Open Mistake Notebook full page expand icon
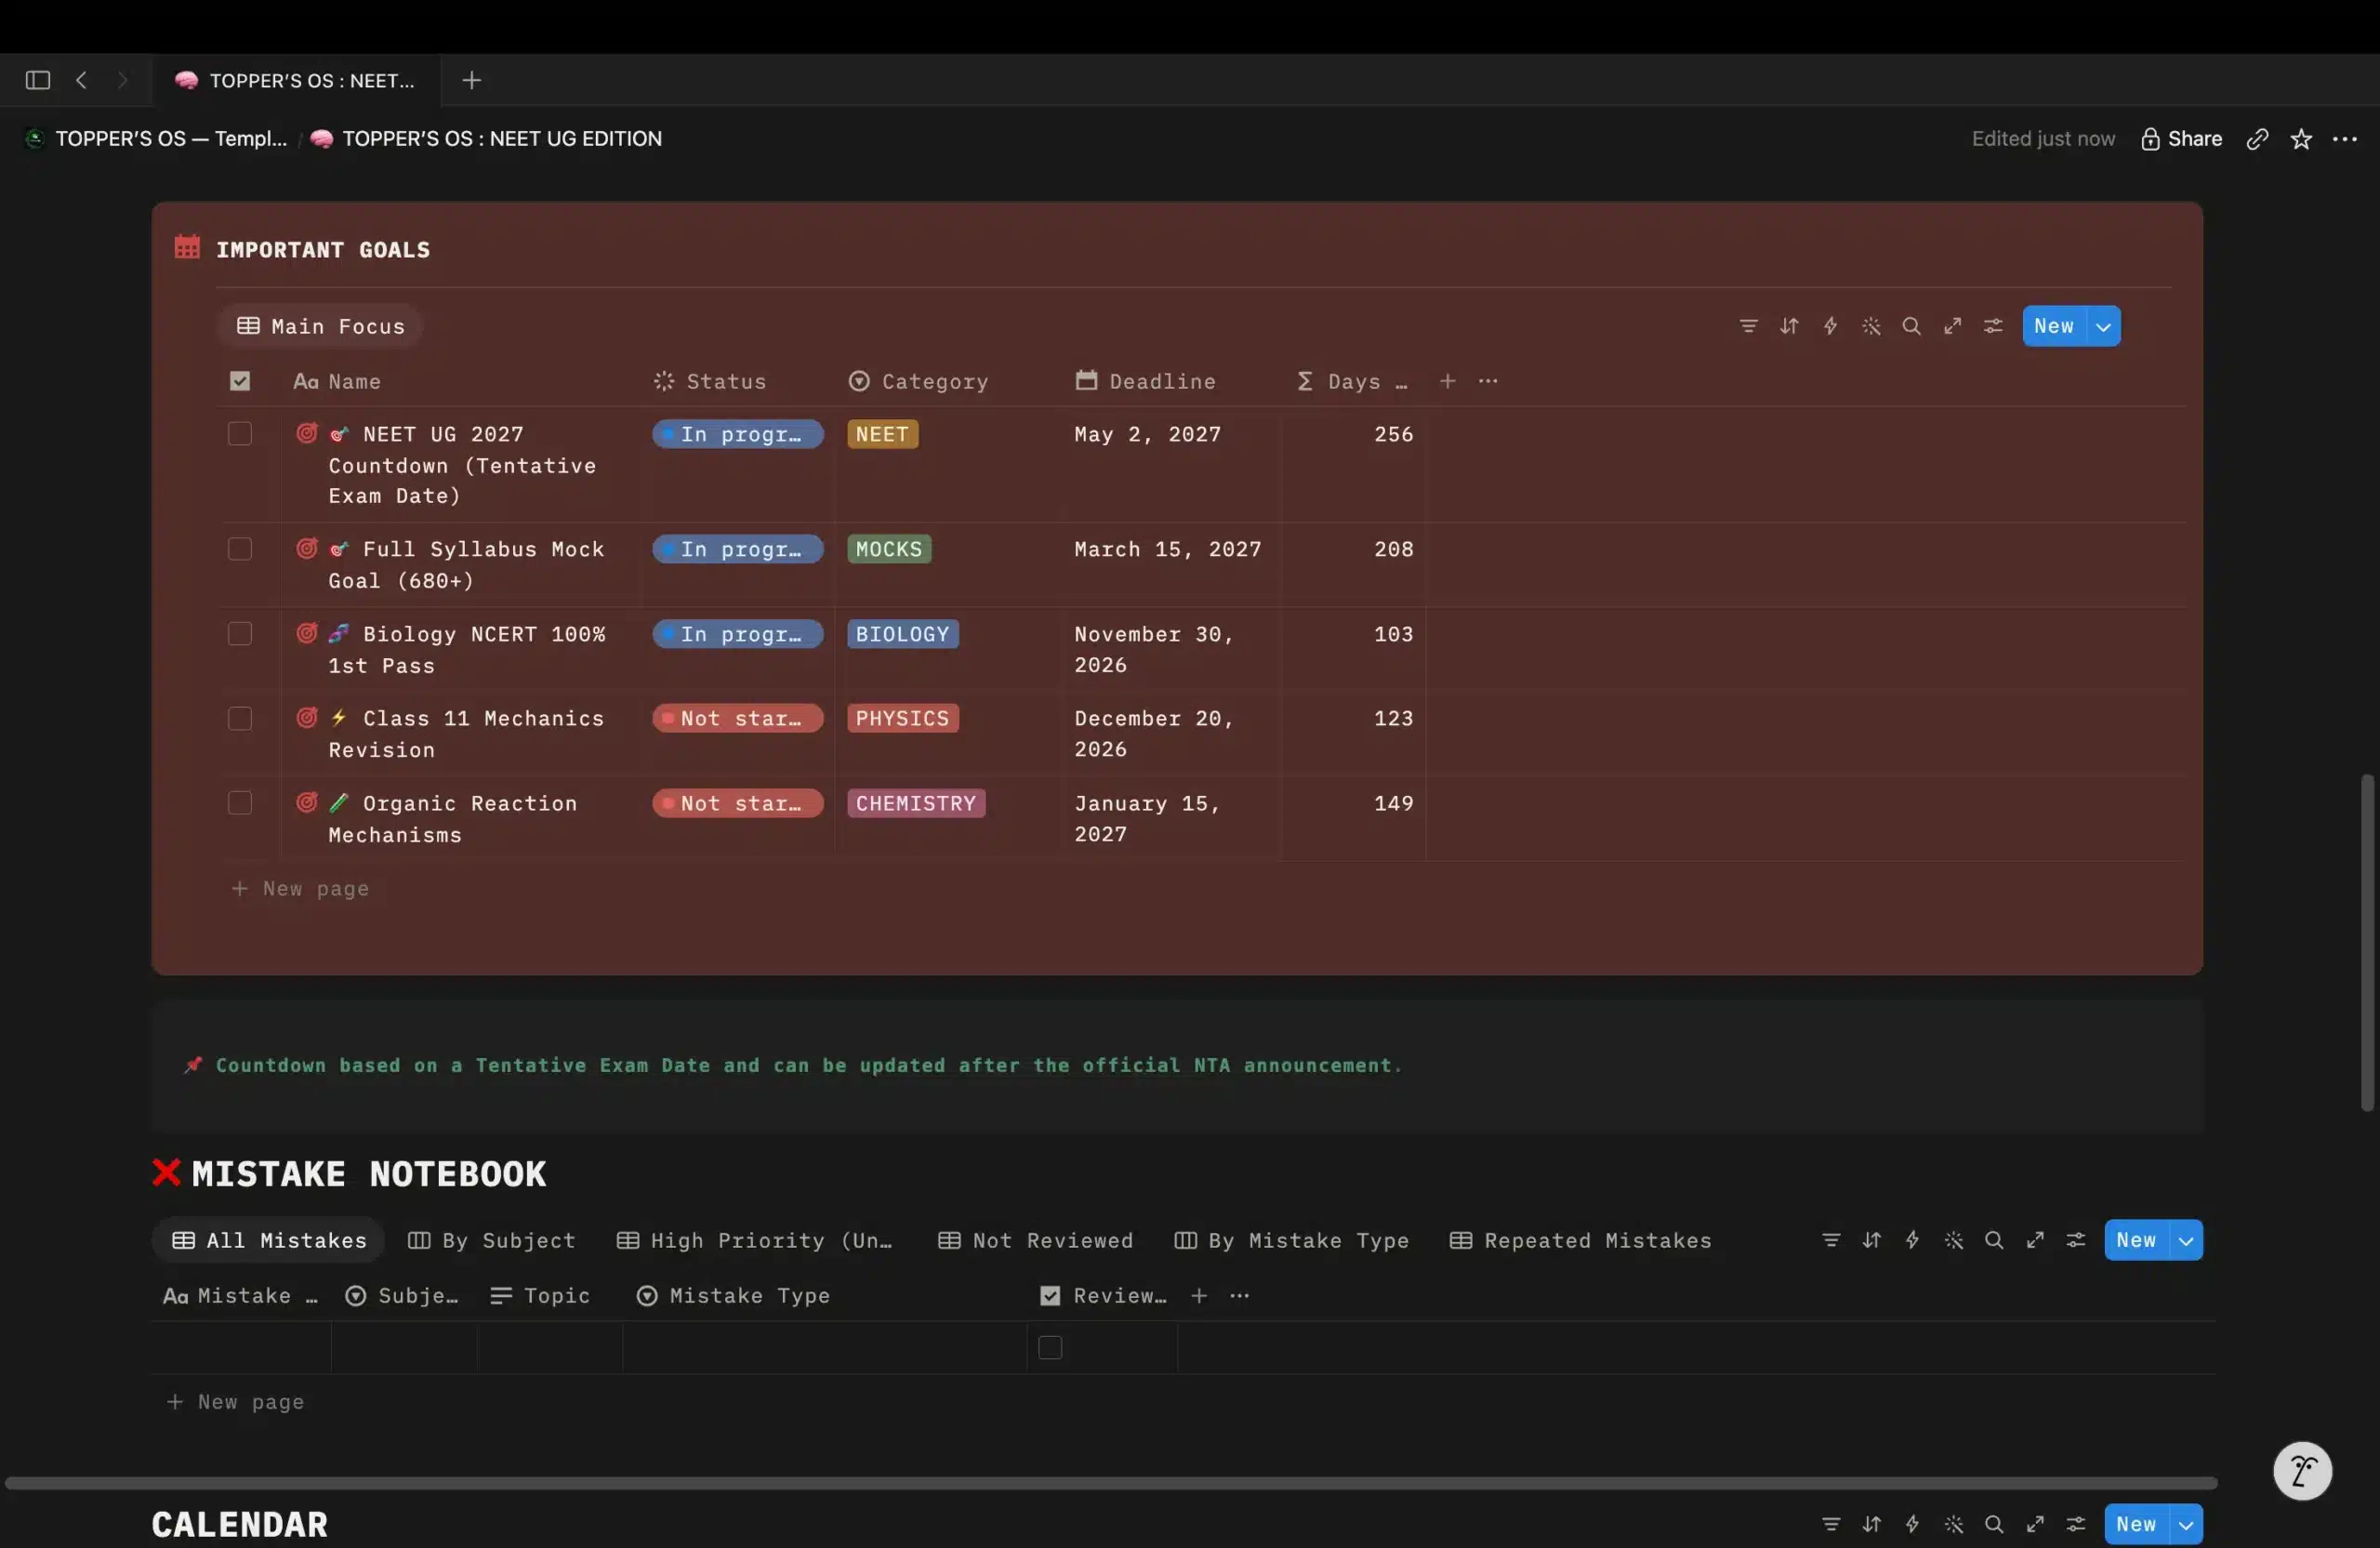 tap(2035, 1240)
